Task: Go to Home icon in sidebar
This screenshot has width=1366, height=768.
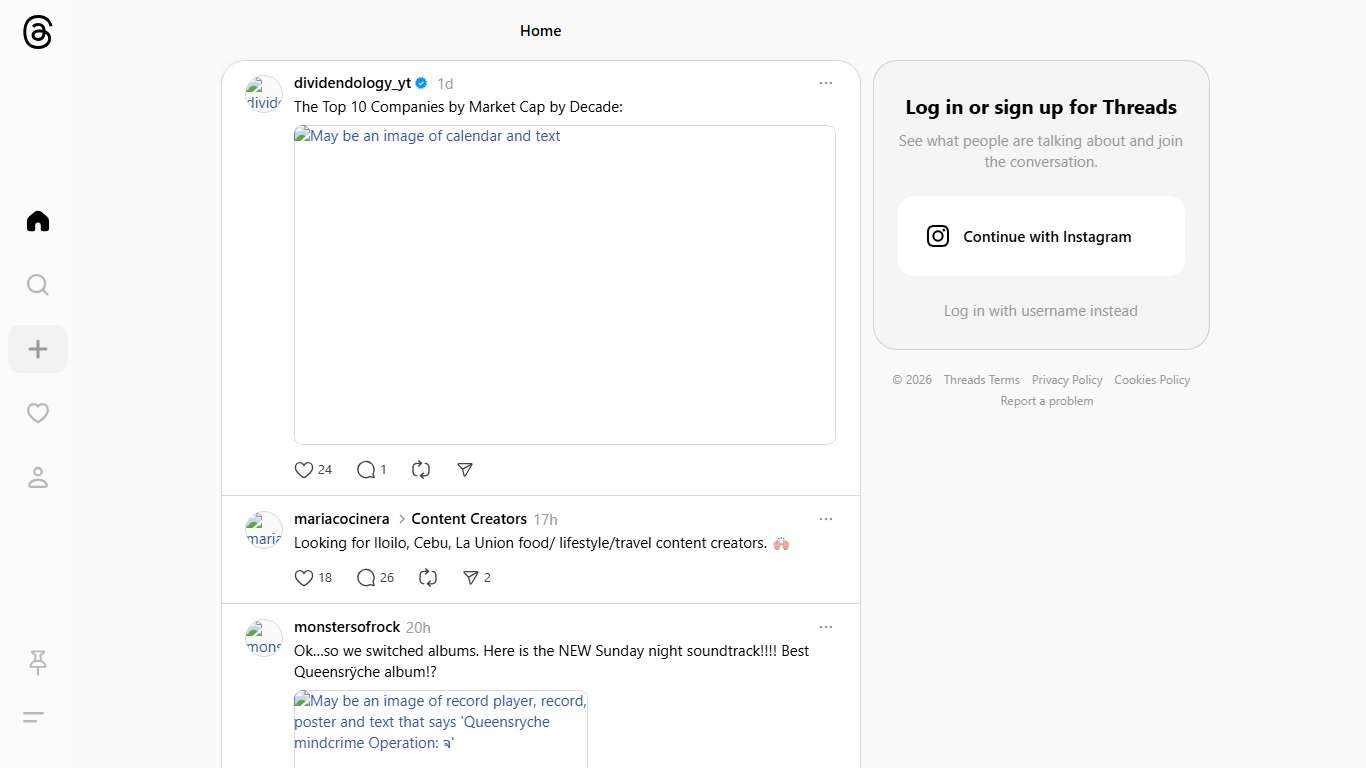Action: click(x=38, y=221)
